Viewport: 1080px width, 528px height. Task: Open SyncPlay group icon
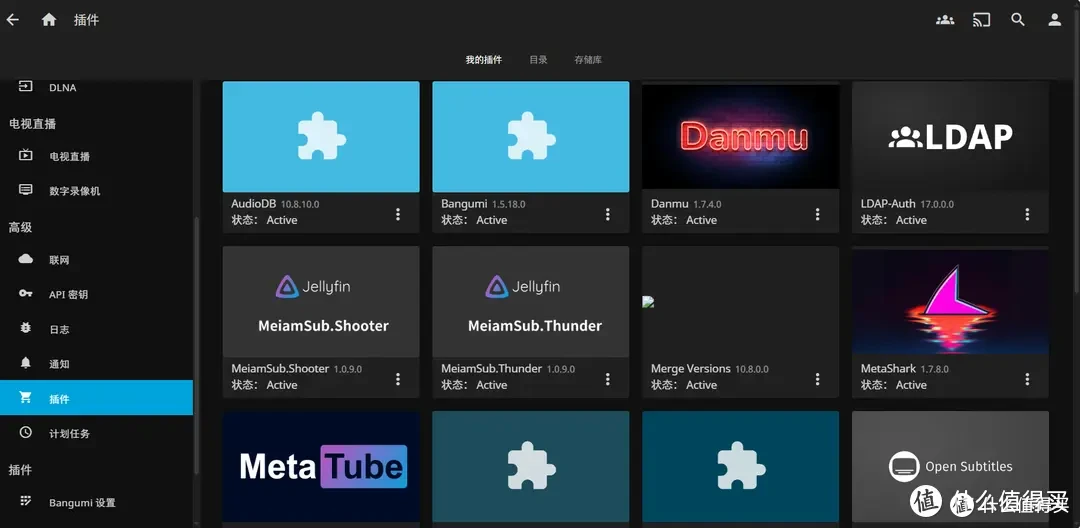[x=945, y=20]
